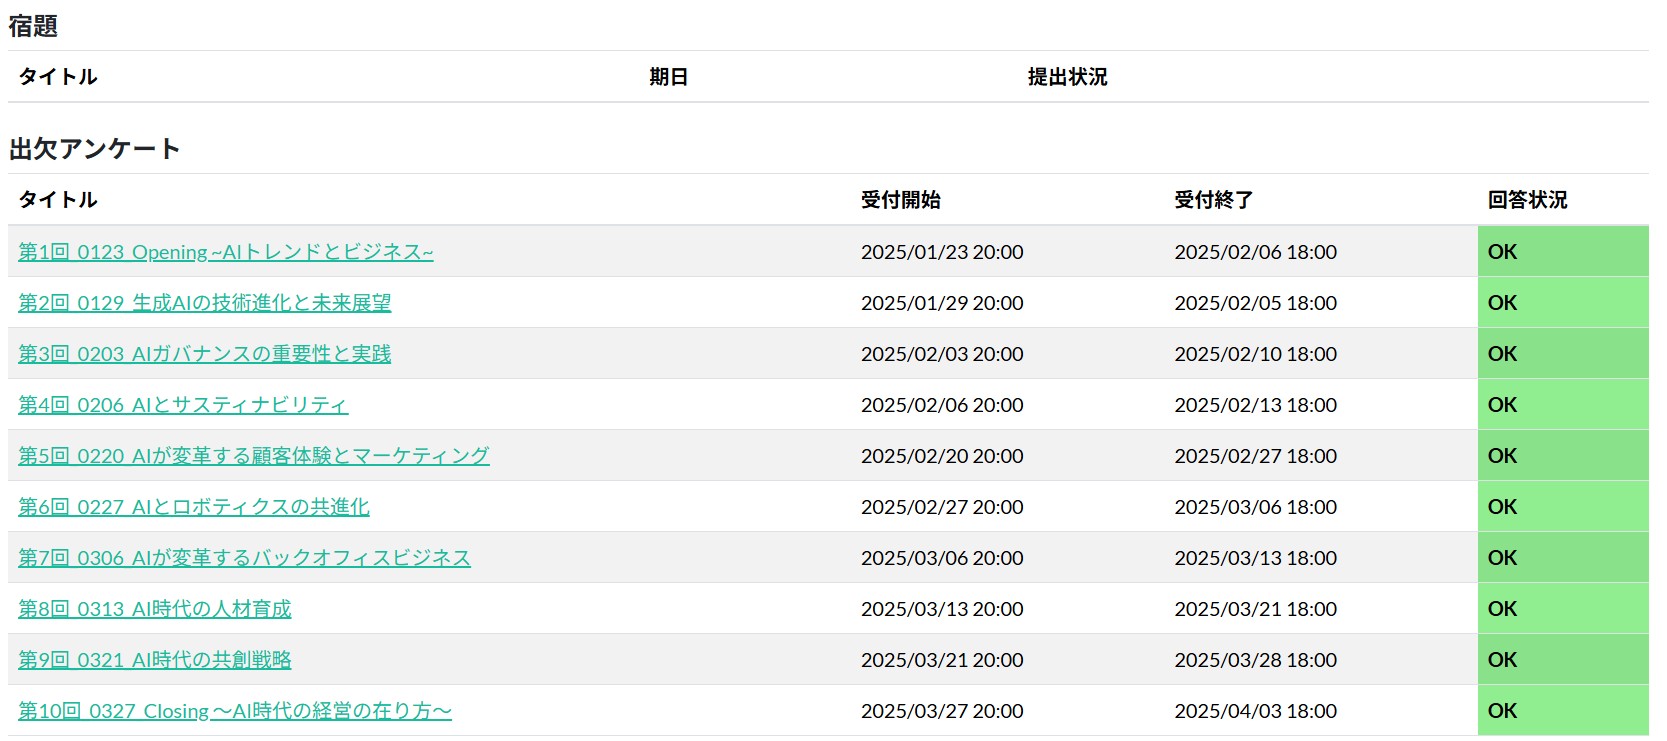Click the 第10回 0327 Closing survey link
This screenshot has height=741, width=1667.
pos(234,711)
